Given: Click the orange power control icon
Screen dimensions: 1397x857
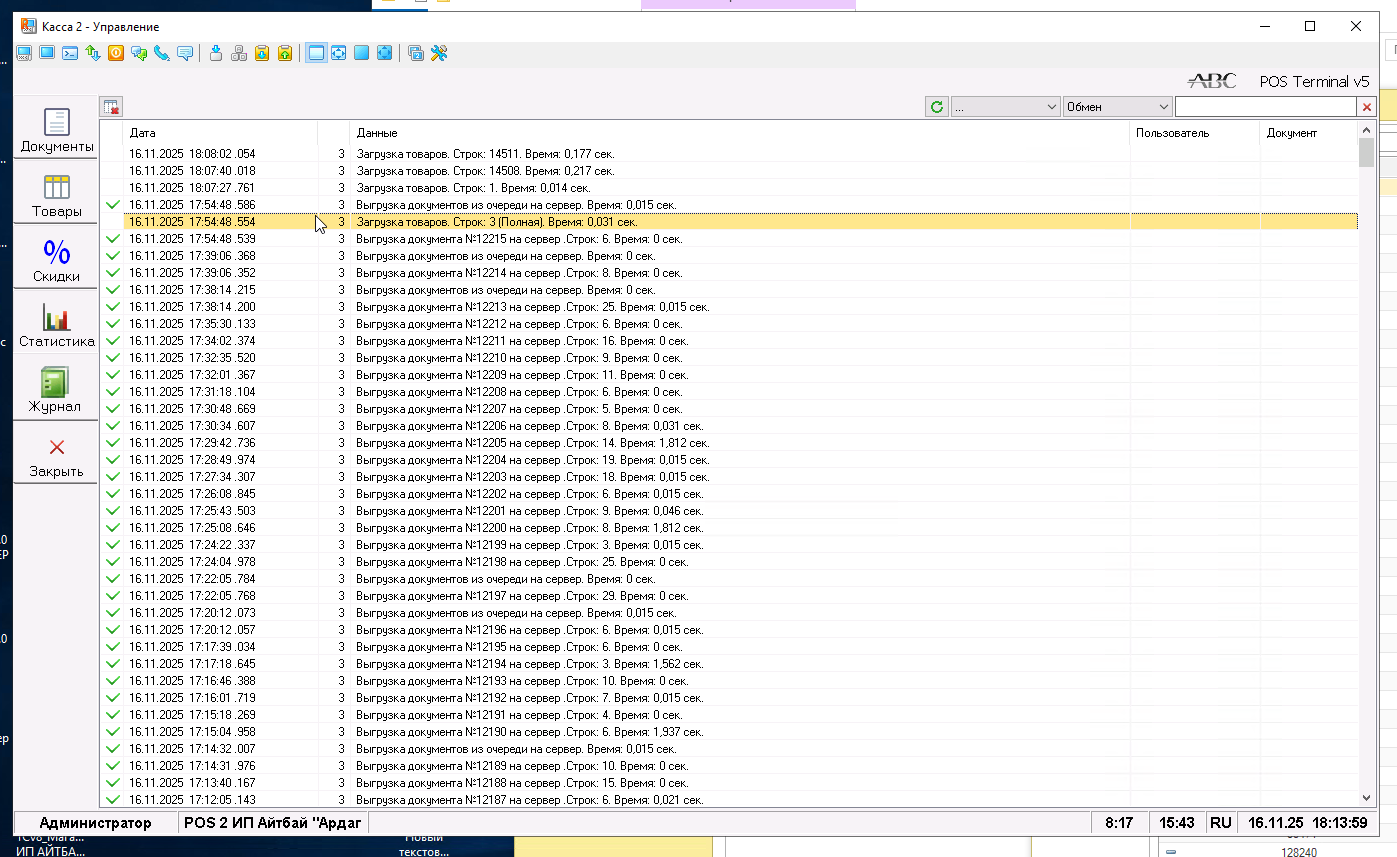Looking at the screenshot, I should tap(116, 54).
